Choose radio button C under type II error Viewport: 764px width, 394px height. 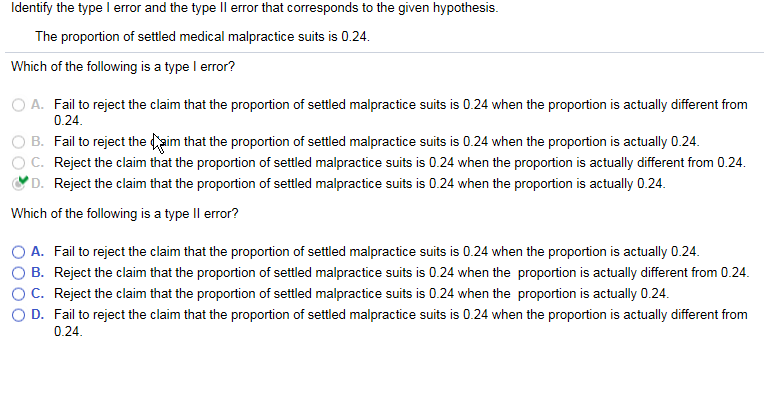19,294
